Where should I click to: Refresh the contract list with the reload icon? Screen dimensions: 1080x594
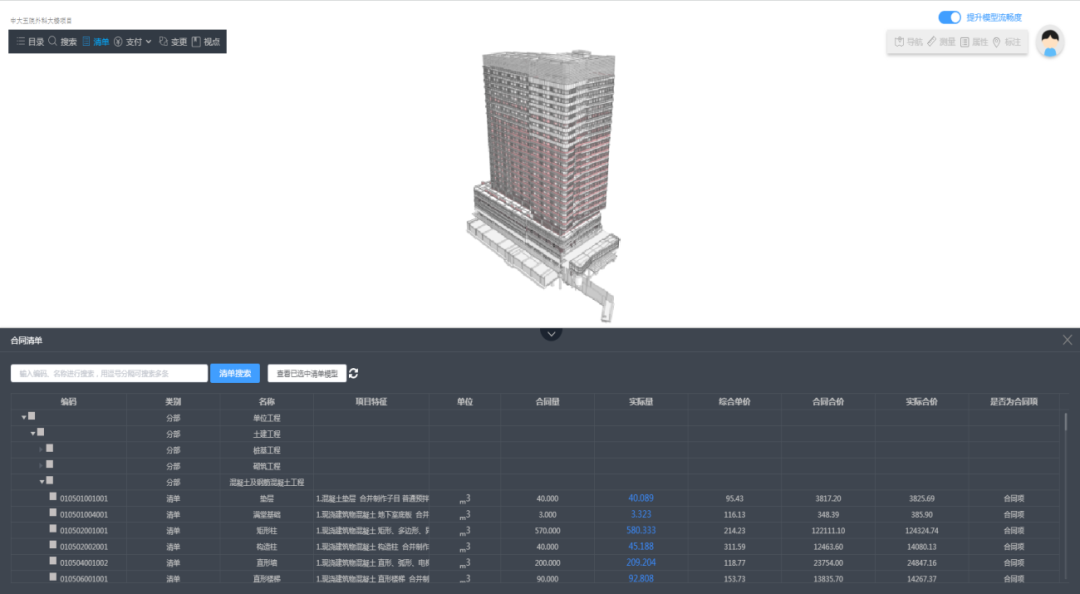click(354, 373)
